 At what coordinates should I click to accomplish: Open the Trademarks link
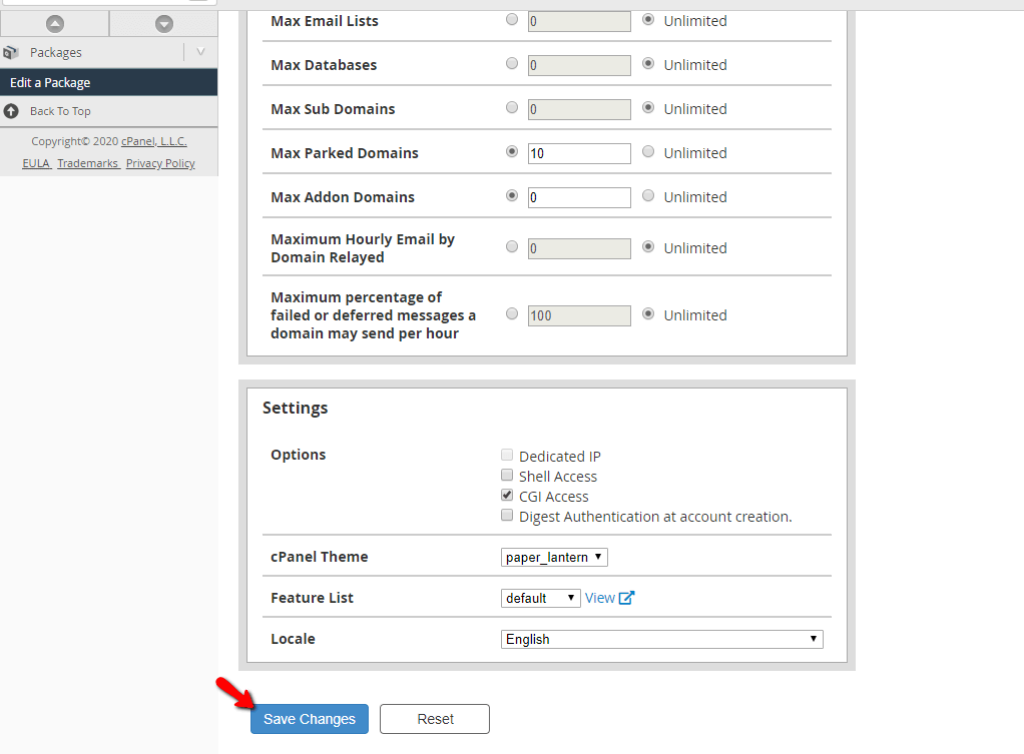tap(88, 163)
